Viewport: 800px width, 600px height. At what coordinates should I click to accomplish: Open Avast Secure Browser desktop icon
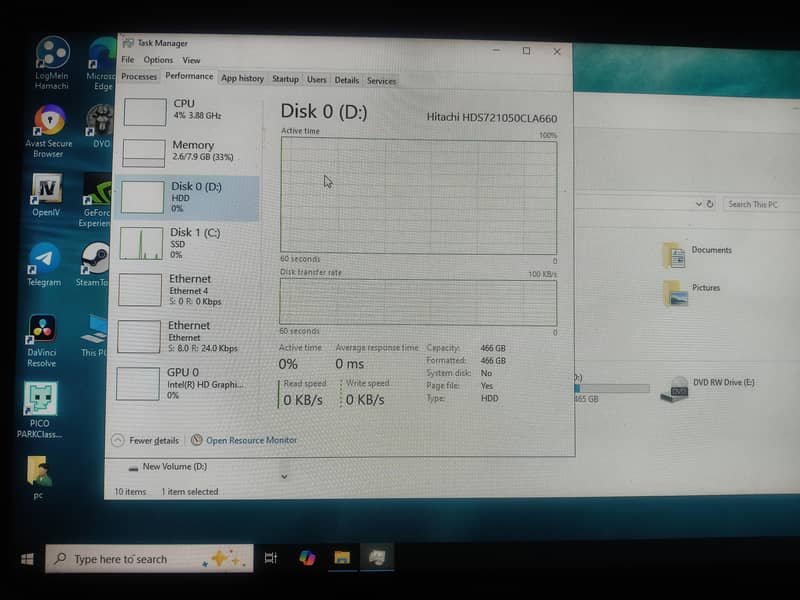(x=49, y=131)
